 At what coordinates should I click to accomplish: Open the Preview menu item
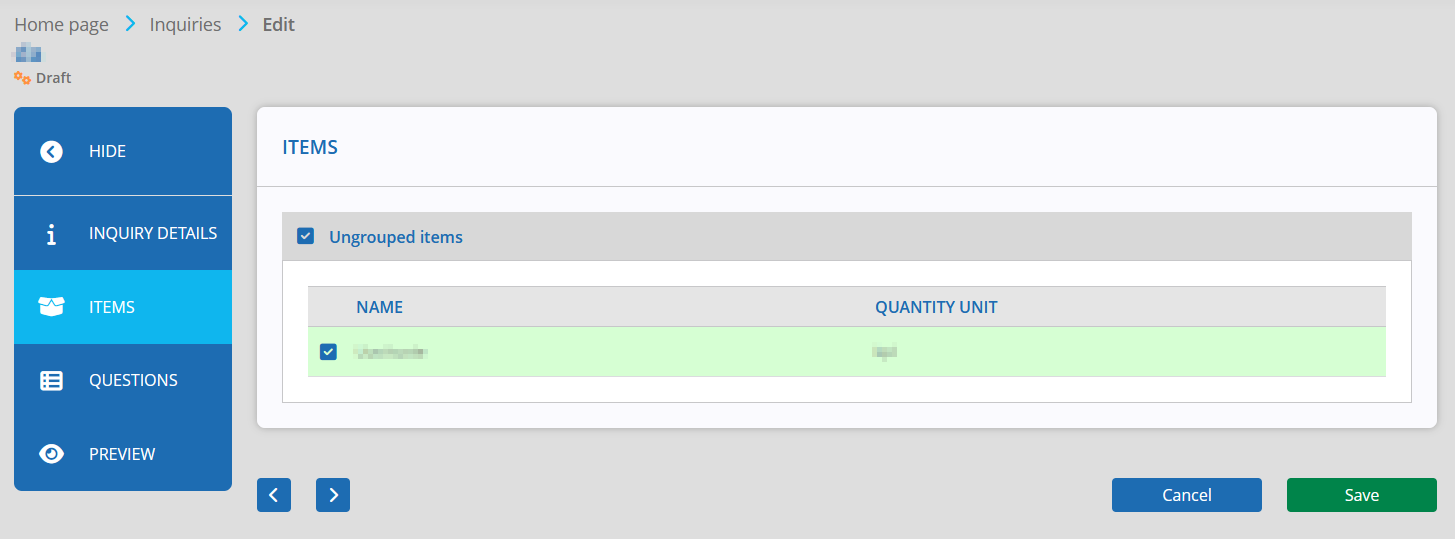point(123,454)
